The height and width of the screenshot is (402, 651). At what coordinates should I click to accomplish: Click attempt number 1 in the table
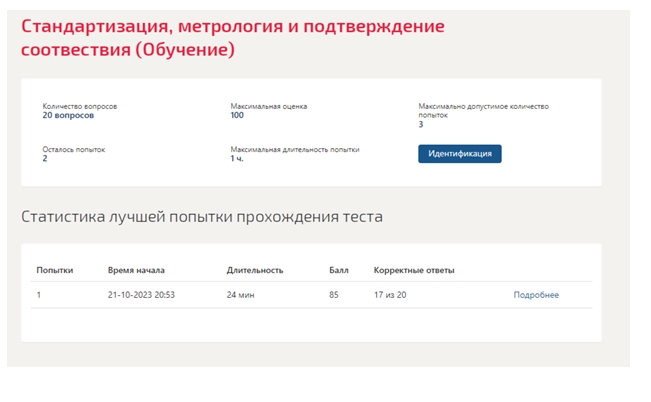(x=39, y=295)
